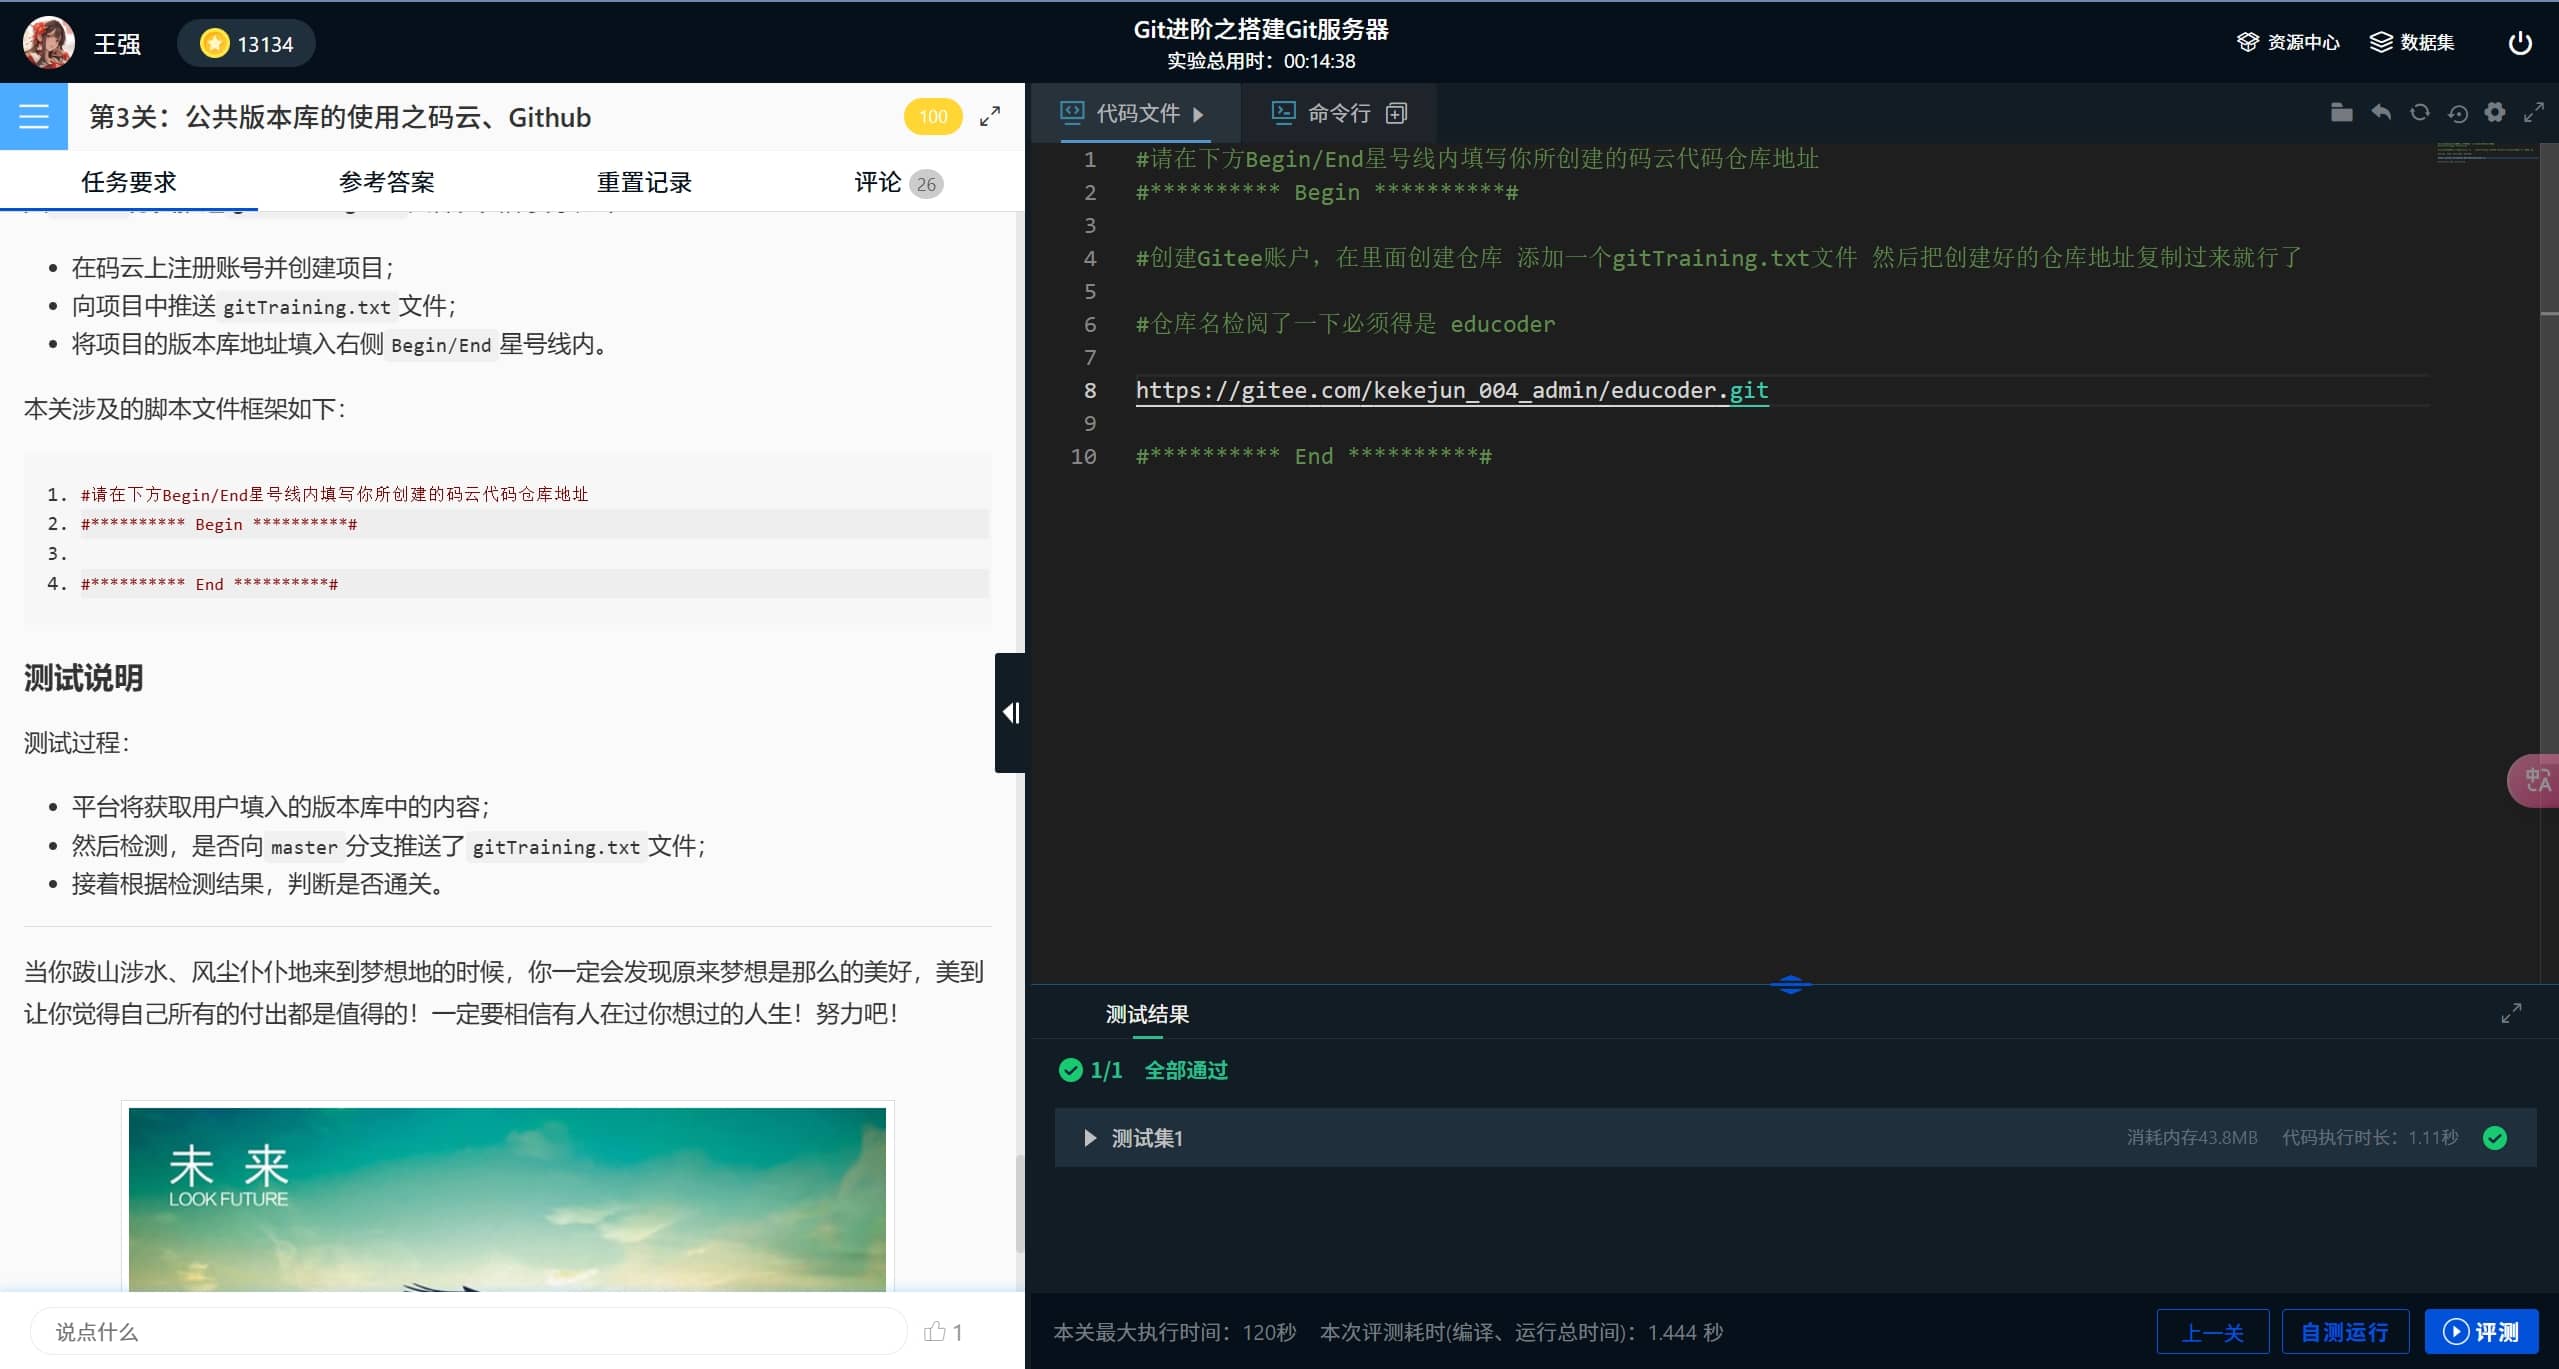
Task: Click the 未来 LOOK FUTURE image
Action: 507,1199
